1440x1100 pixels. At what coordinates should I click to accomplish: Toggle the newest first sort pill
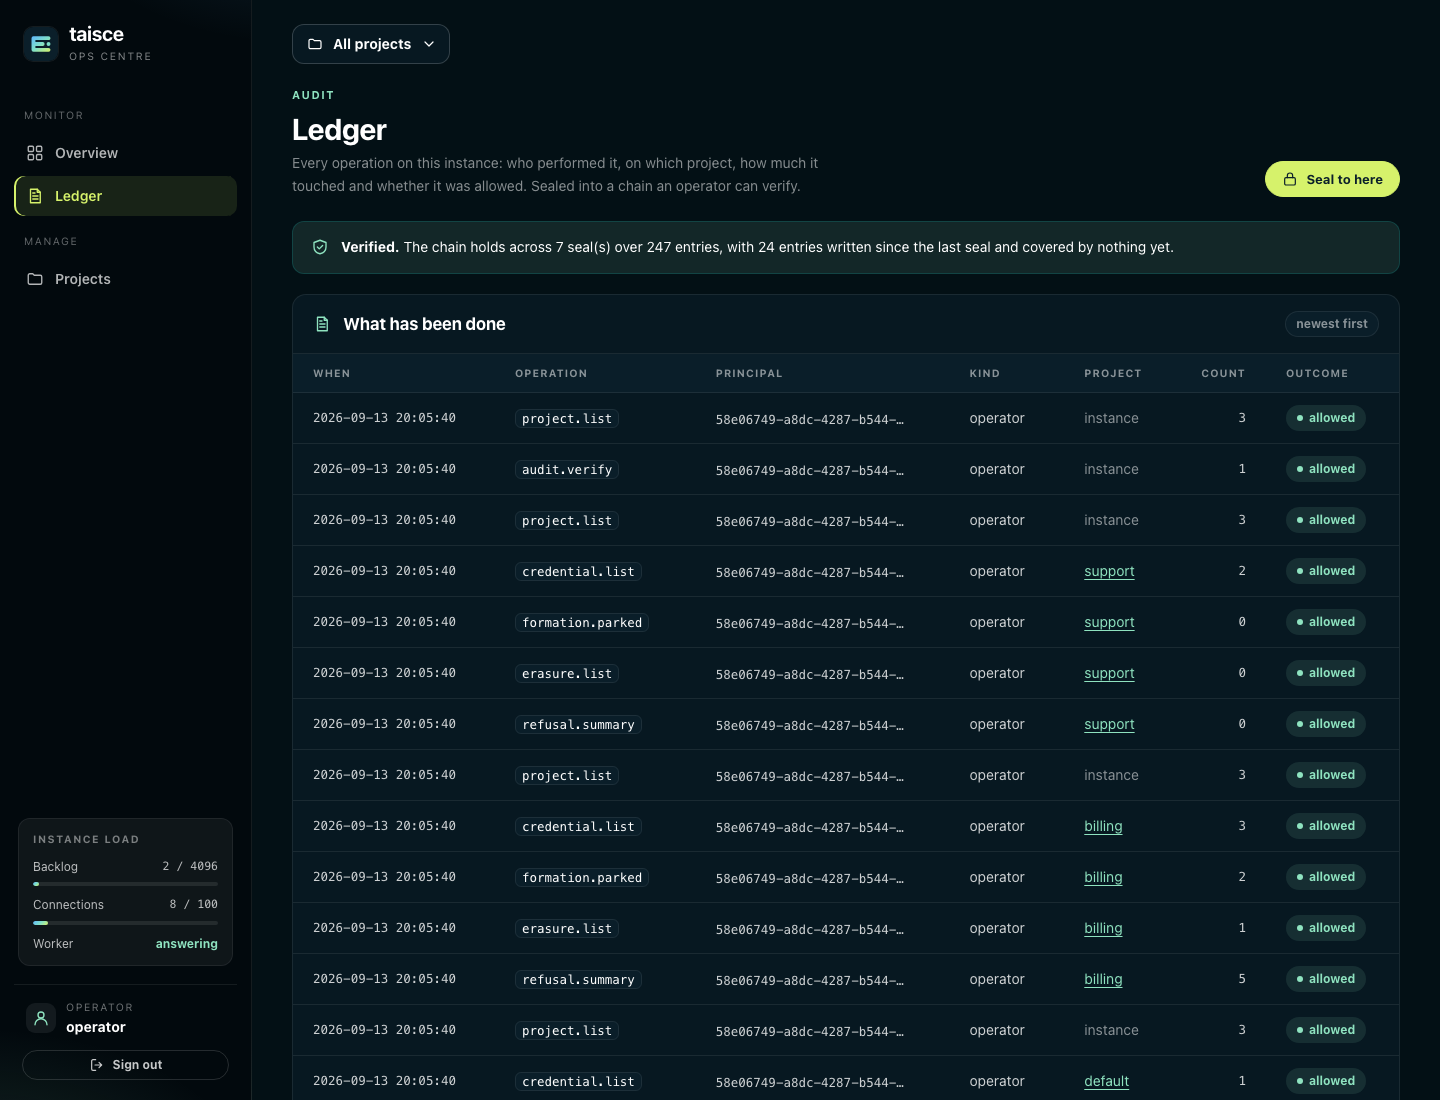(x=1332, y=324)
